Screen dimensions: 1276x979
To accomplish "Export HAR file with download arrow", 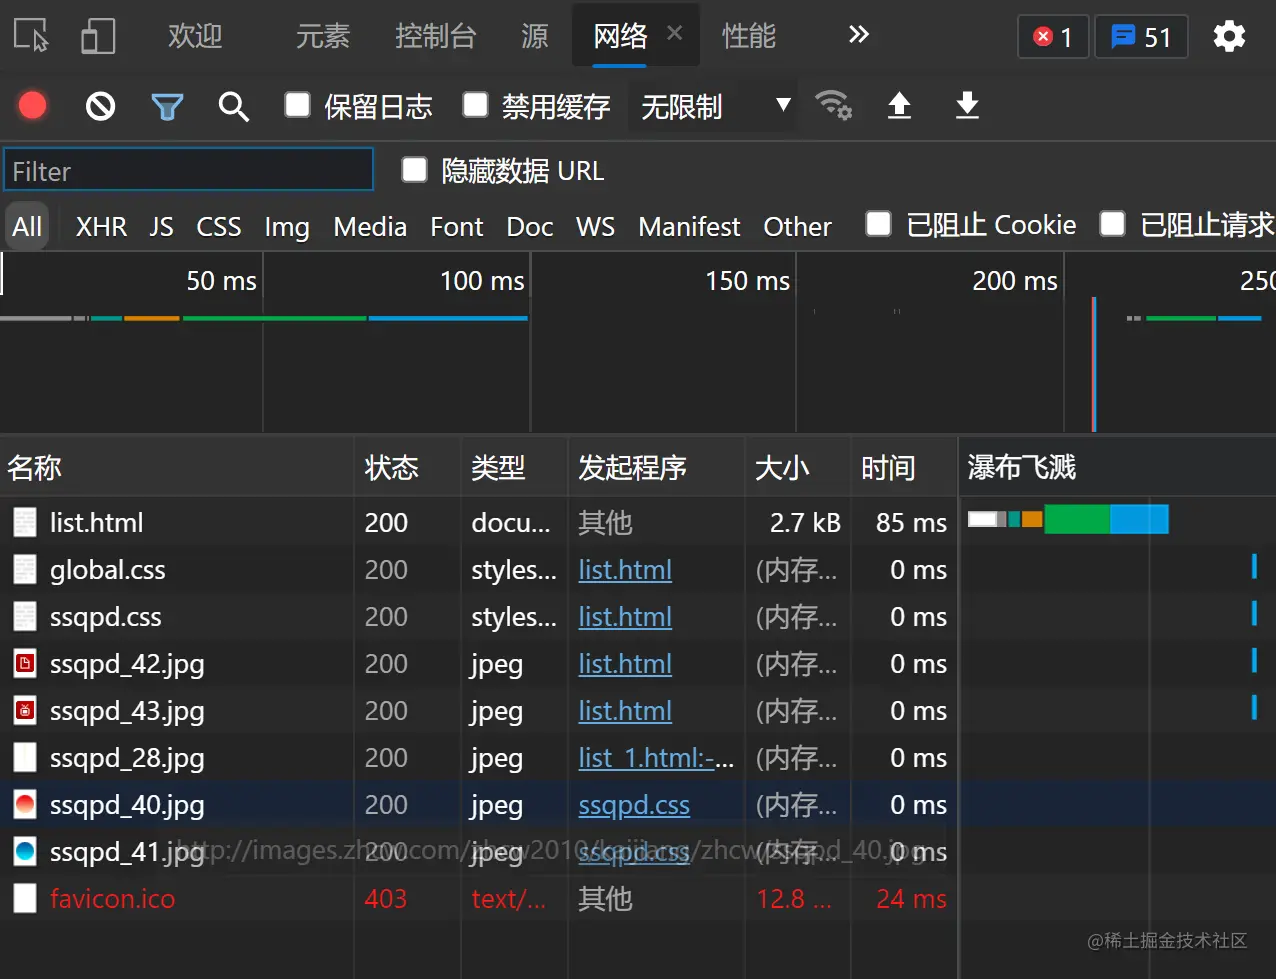I will tap(967, 105).
